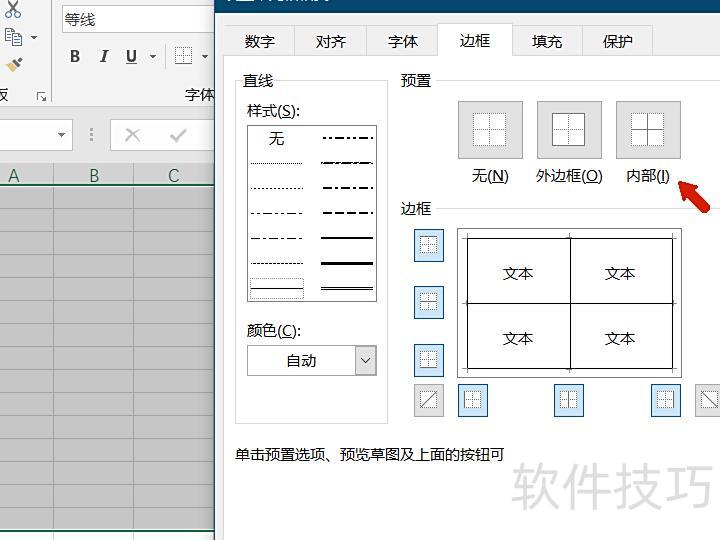The height and width of the screenshot is (540, 720).
Task: Choose the 无 line style
Action: tap(276, 138)
